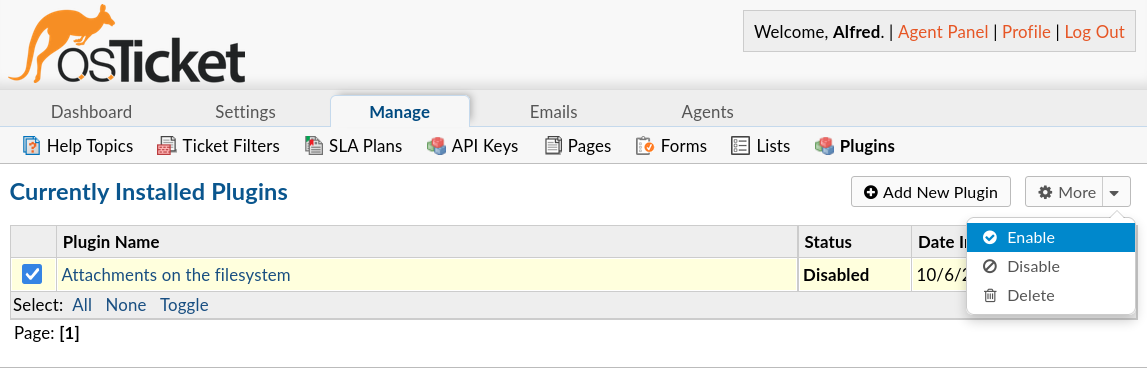This screenshot has width=1147, height=368.
Task: Switch to the Agents tab
Action: 707,112
